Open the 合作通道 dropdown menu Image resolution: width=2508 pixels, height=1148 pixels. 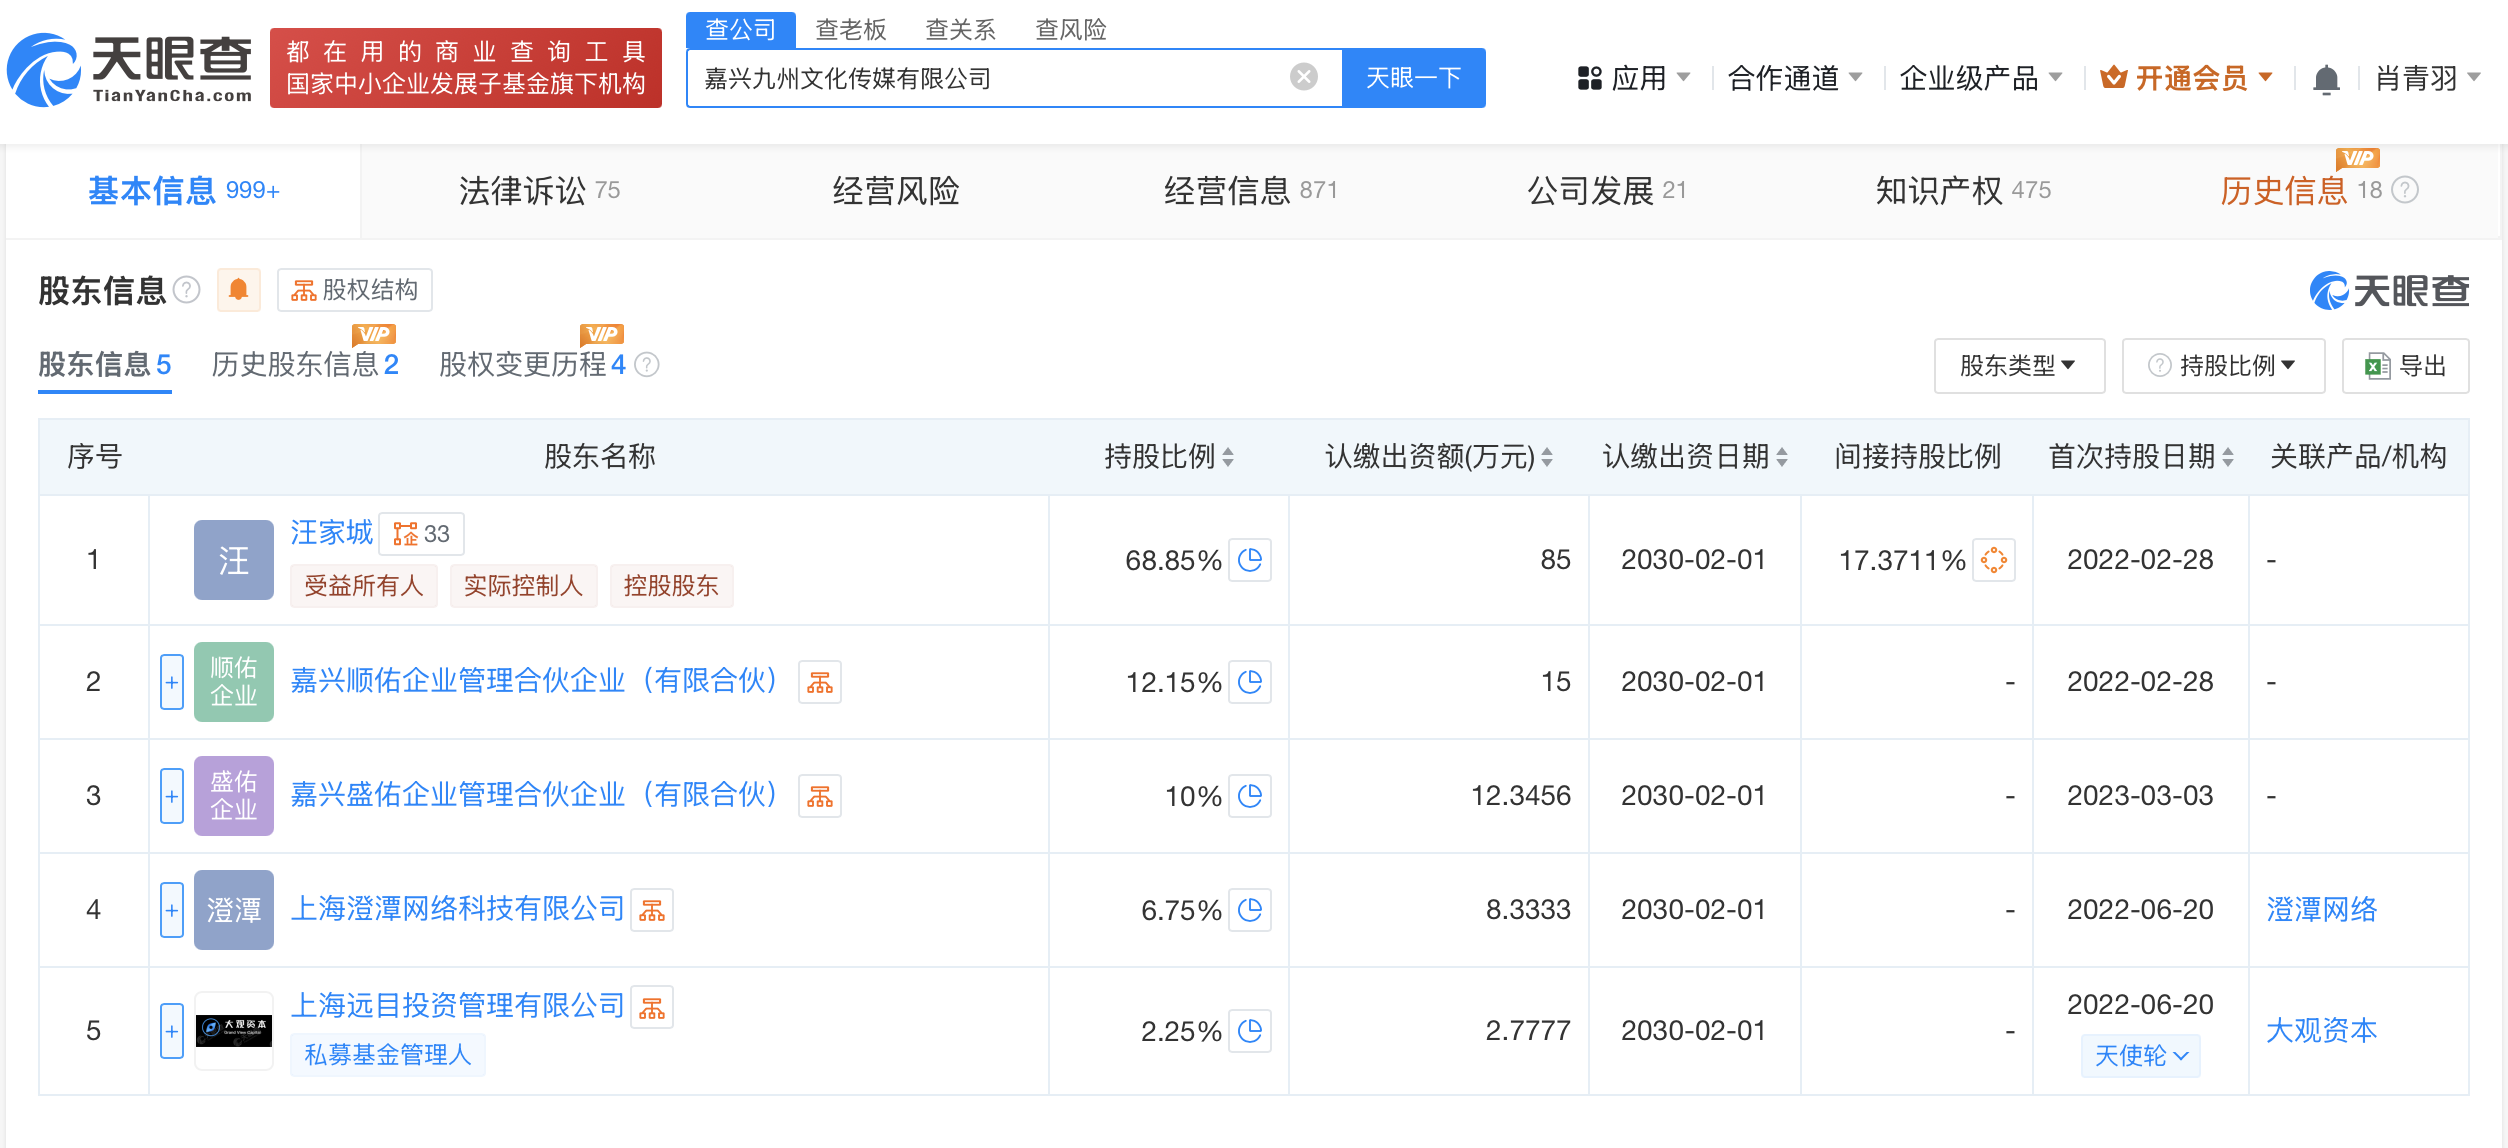coord(1794,78)
